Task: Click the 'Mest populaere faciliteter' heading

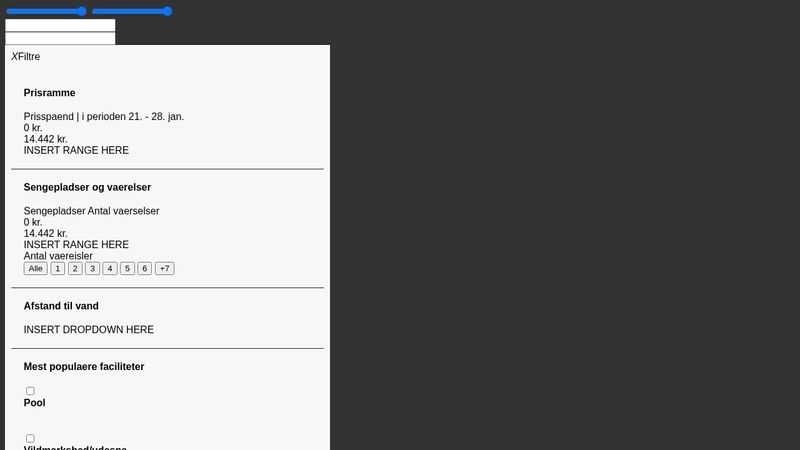Action: (83, 367)
